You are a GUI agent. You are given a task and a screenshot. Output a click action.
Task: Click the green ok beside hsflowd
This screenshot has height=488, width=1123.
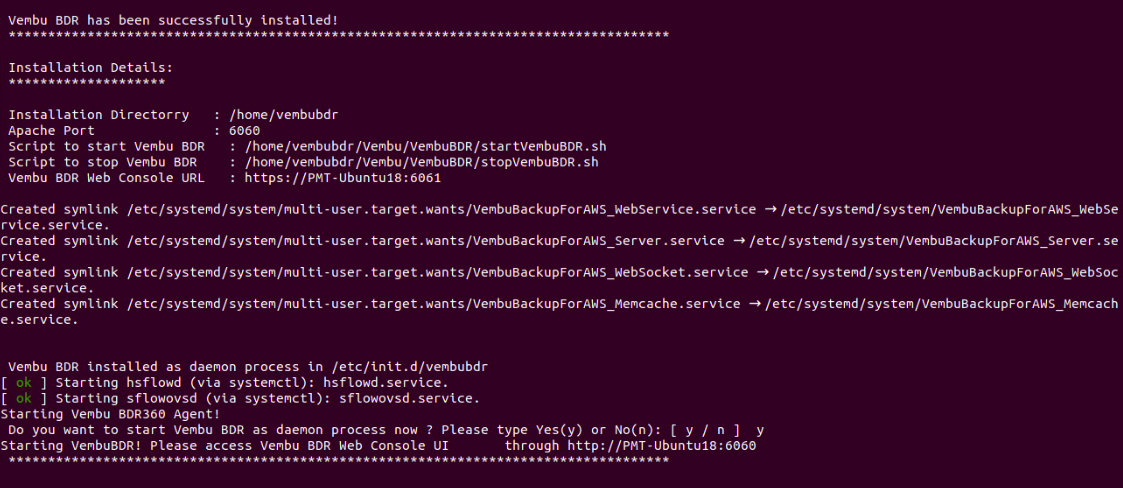(24, 383)
